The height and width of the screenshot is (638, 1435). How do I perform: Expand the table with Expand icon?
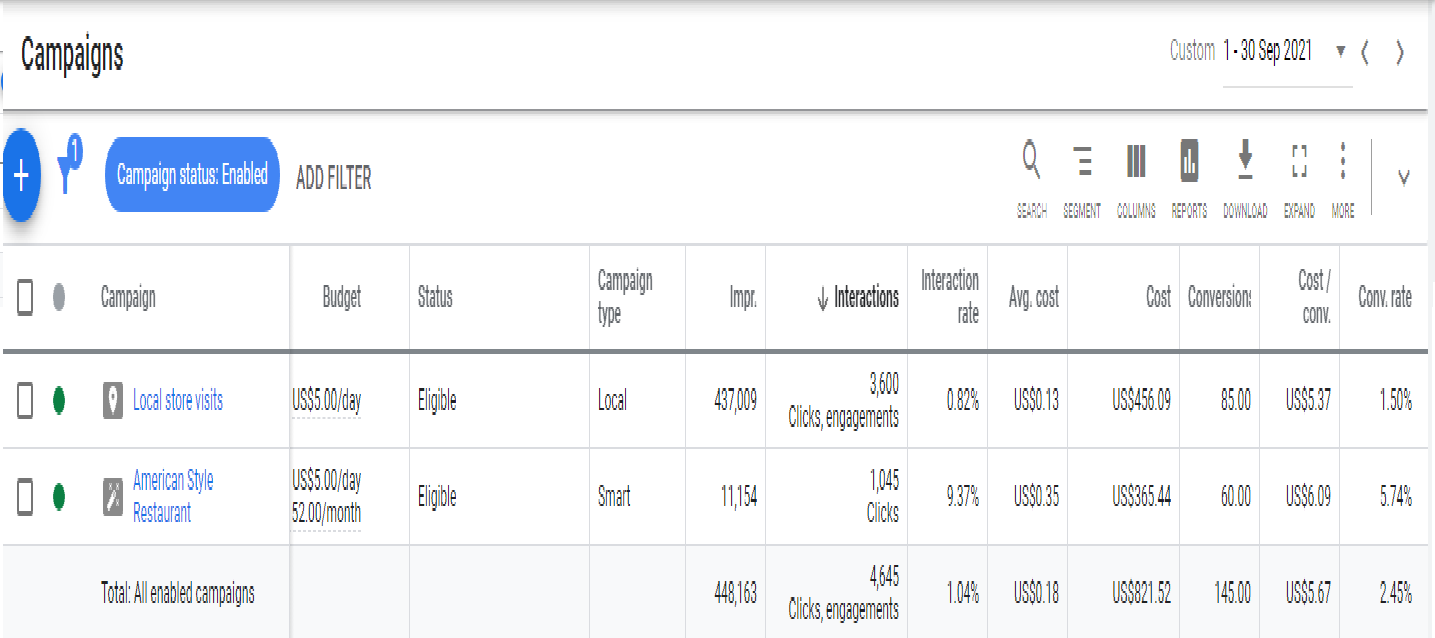point(1299,161)
